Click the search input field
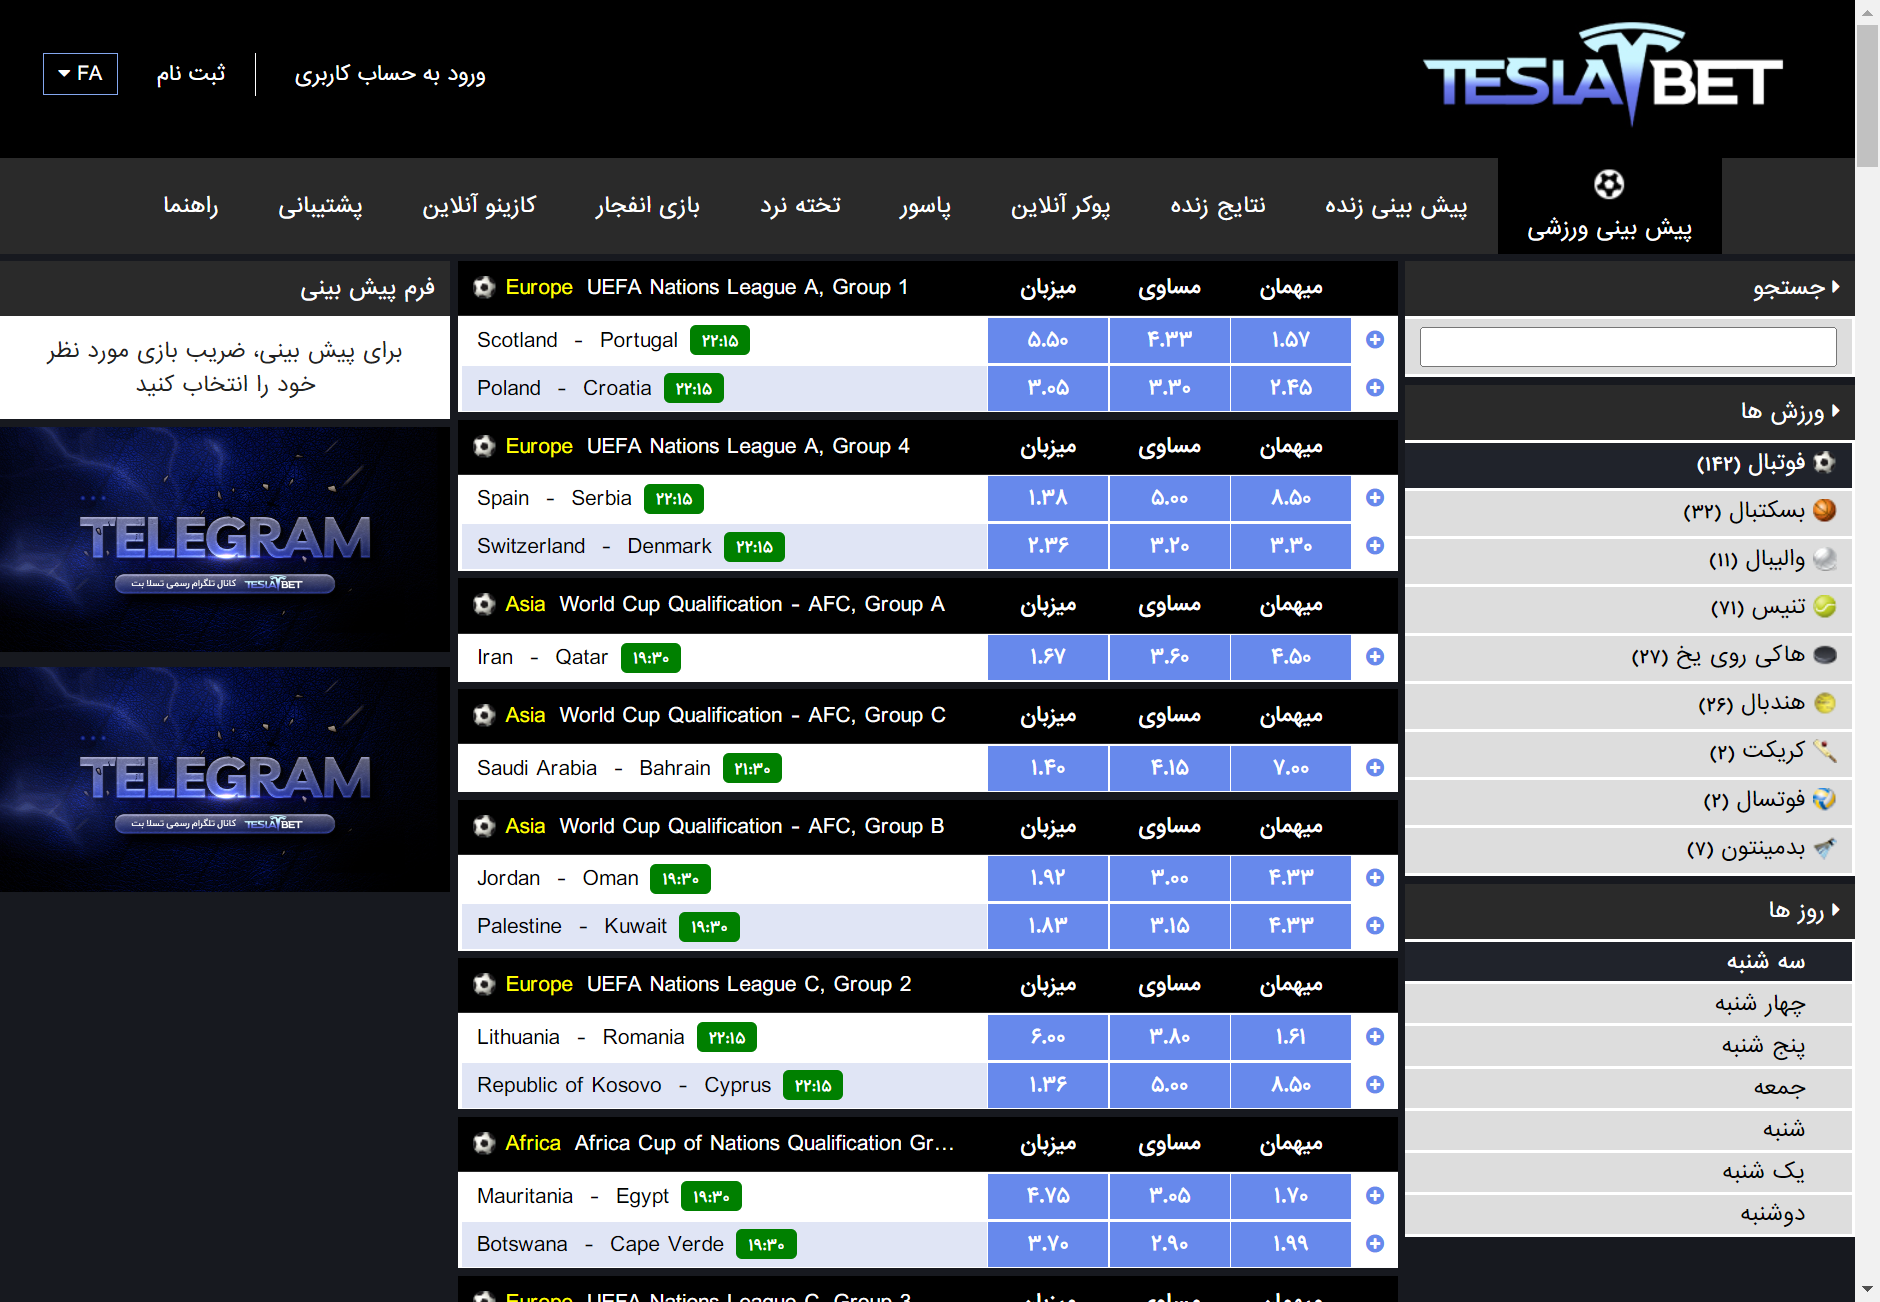 (1628, 347)
